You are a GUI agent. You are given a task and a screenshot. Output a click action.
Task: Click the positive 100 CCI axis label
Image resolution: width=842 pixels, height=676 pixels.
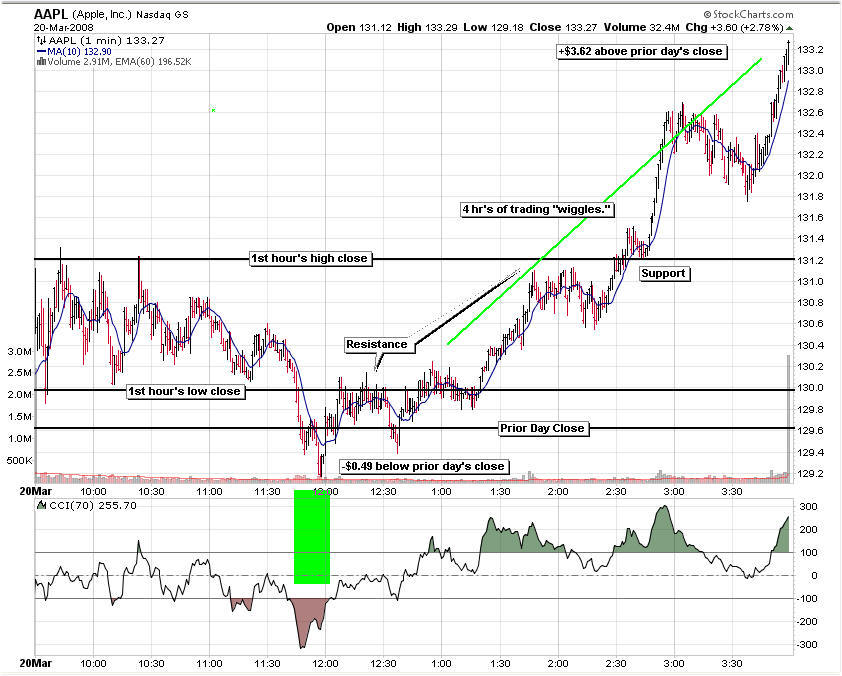(x=809, y=553)
